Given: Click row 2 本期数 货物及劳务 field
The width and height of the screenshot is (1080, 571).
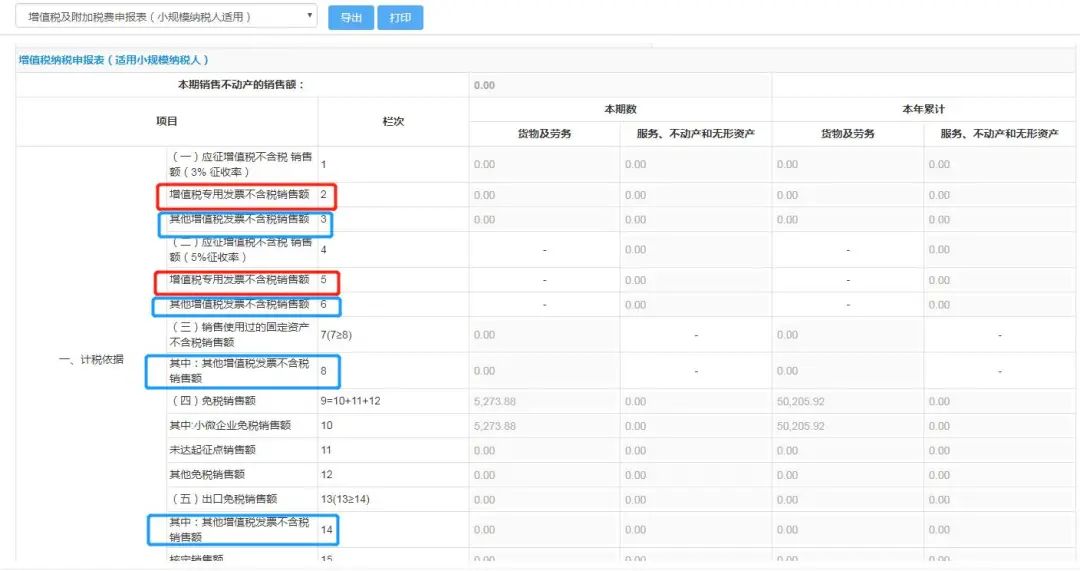Looking at the screenshot, I should click(x=544, y=195).
